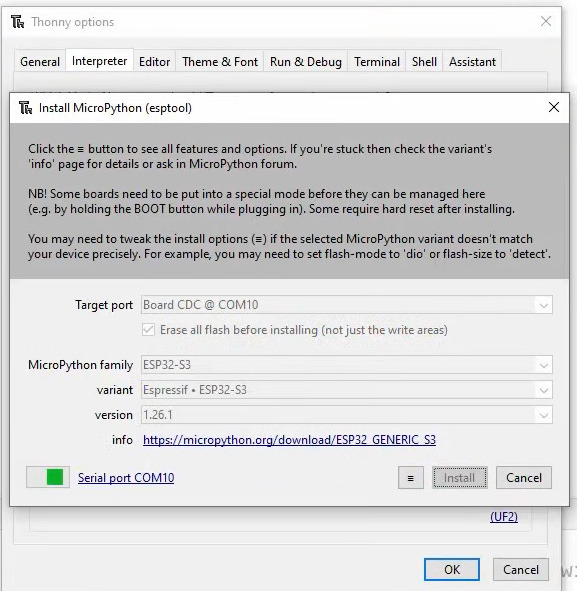Select the Interpreter tab
The image size is (577, 591).
[x=99, y=60]
